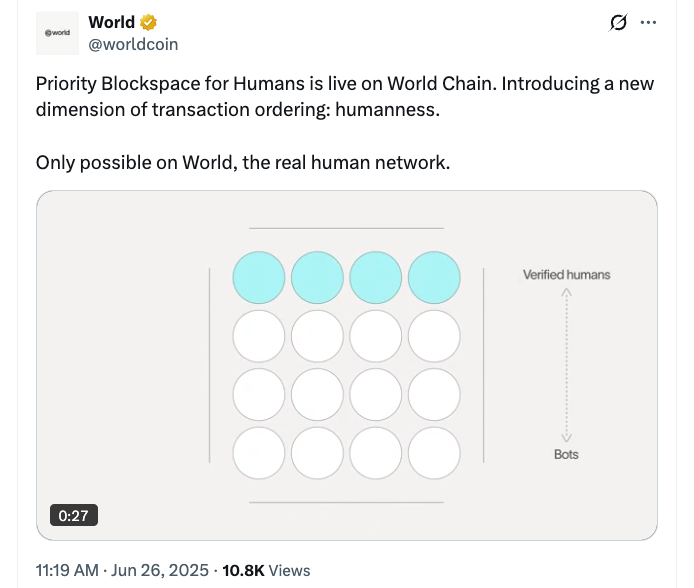Click the Only possible on World sentence

tap(243, 162)
